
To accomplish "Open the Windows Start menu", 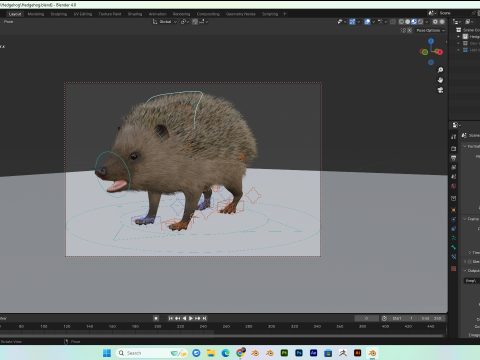I will (107, 353).
